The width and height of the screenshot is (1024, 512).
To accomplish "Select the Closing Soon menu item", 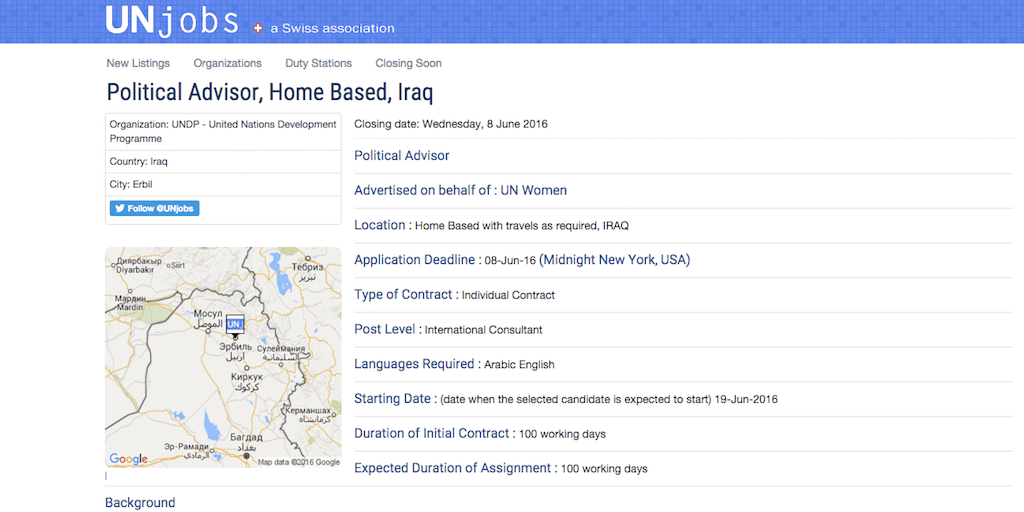I will pos(408,63).
